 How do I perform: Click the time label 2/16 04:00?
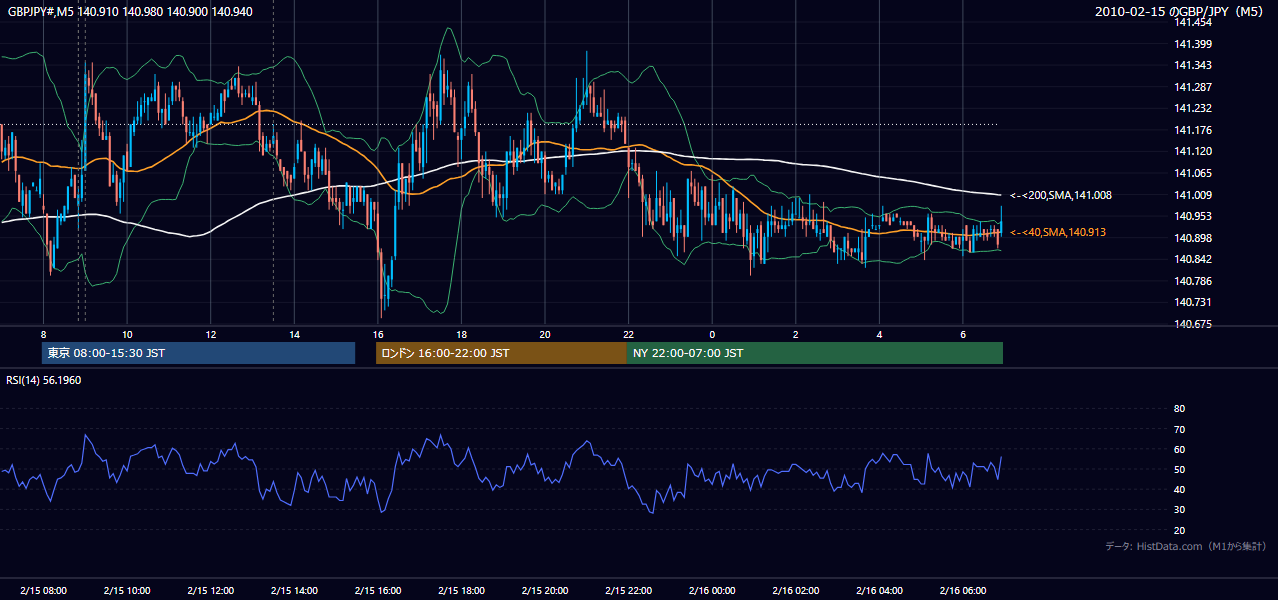(879, 590)
